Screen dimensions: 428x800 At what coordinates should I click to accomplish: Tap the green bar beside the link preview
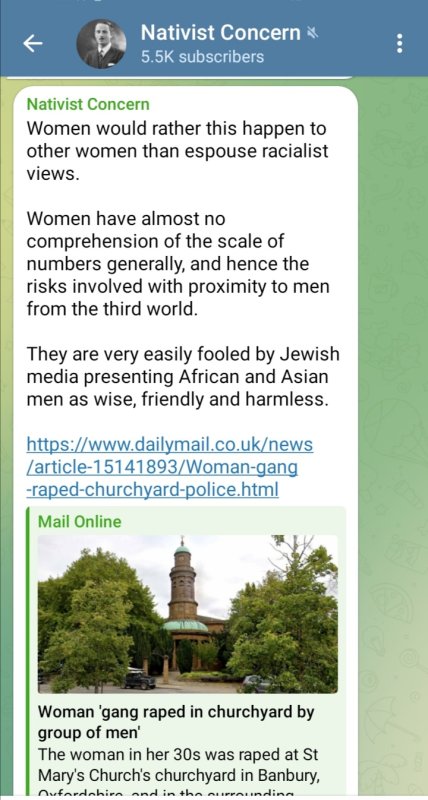[29, 652]
